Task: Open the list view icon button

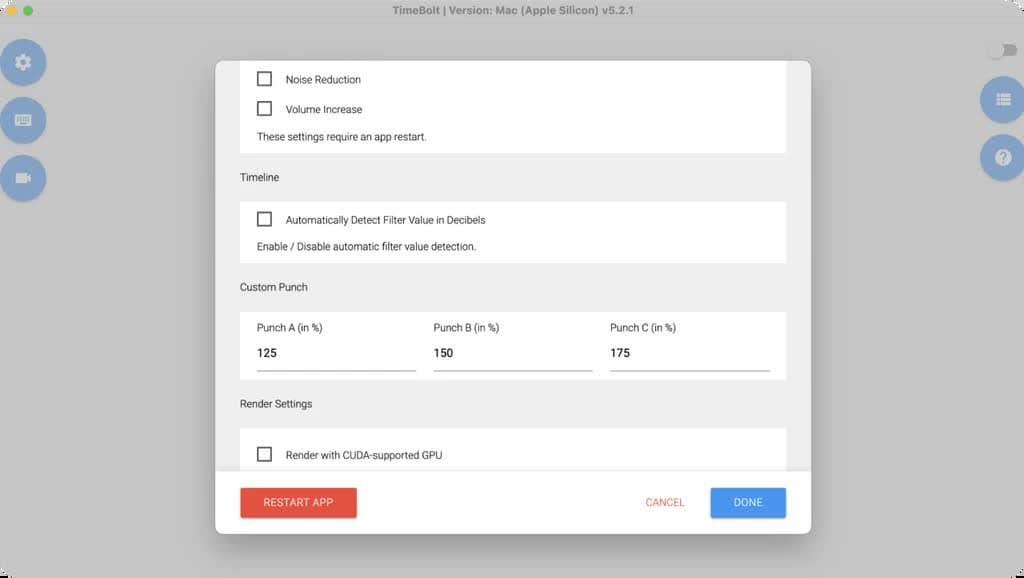Action: pyautogui.click(x=1003, y=100)
